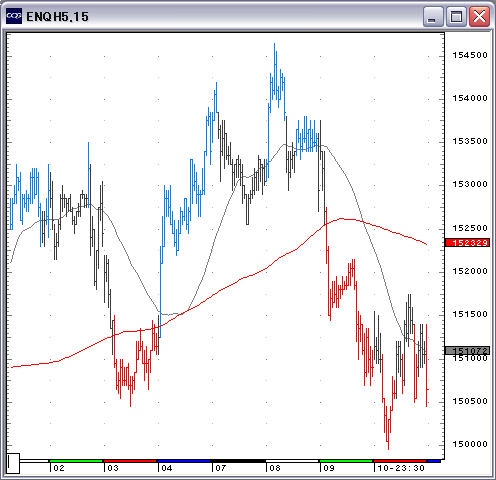Screen dimensions: 496x480
Task: Click the red session bar above 03
Action: pos(130,461)
